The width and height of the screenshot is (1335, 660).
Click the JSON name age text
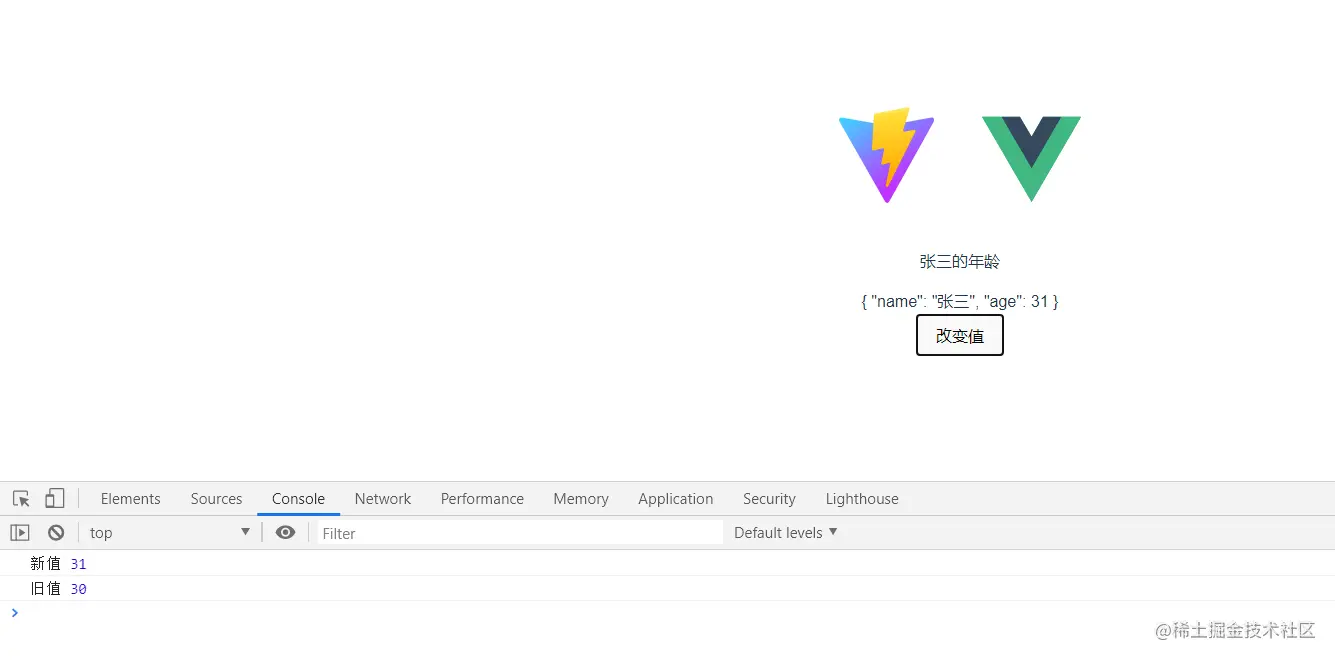click(x=960, y=301)
